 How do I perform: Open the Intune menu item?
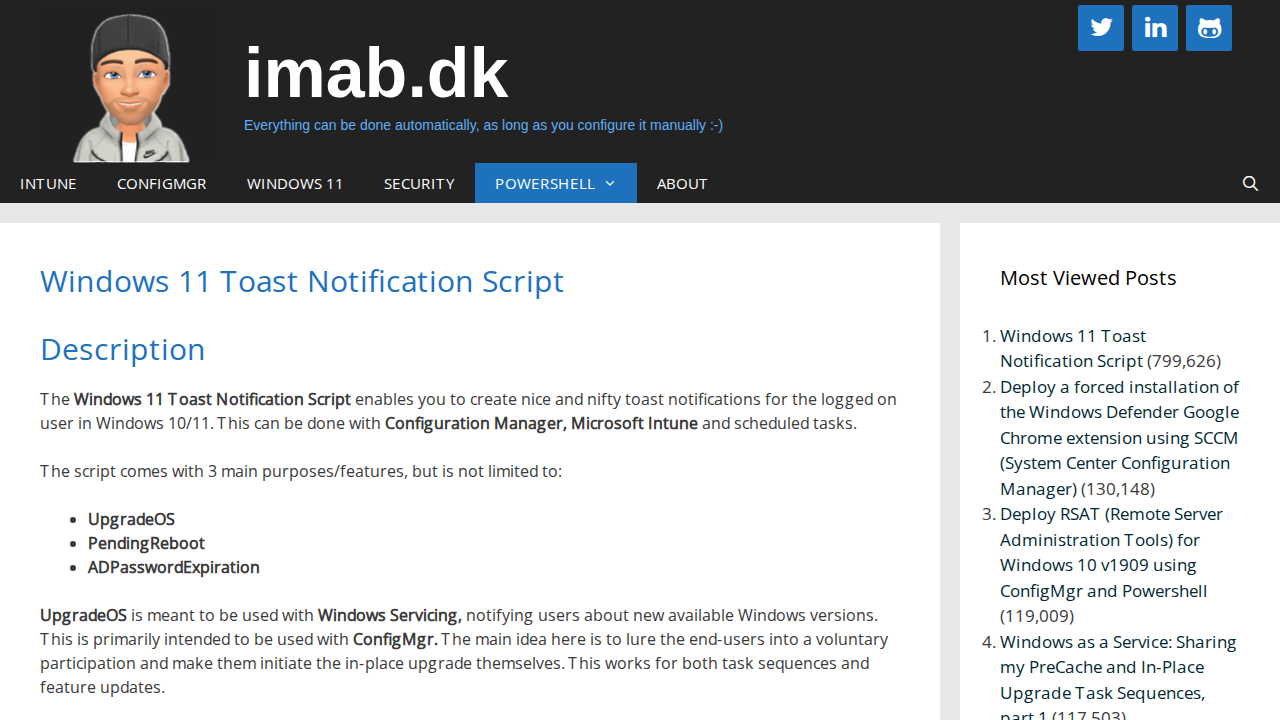(x=48, y=183)
